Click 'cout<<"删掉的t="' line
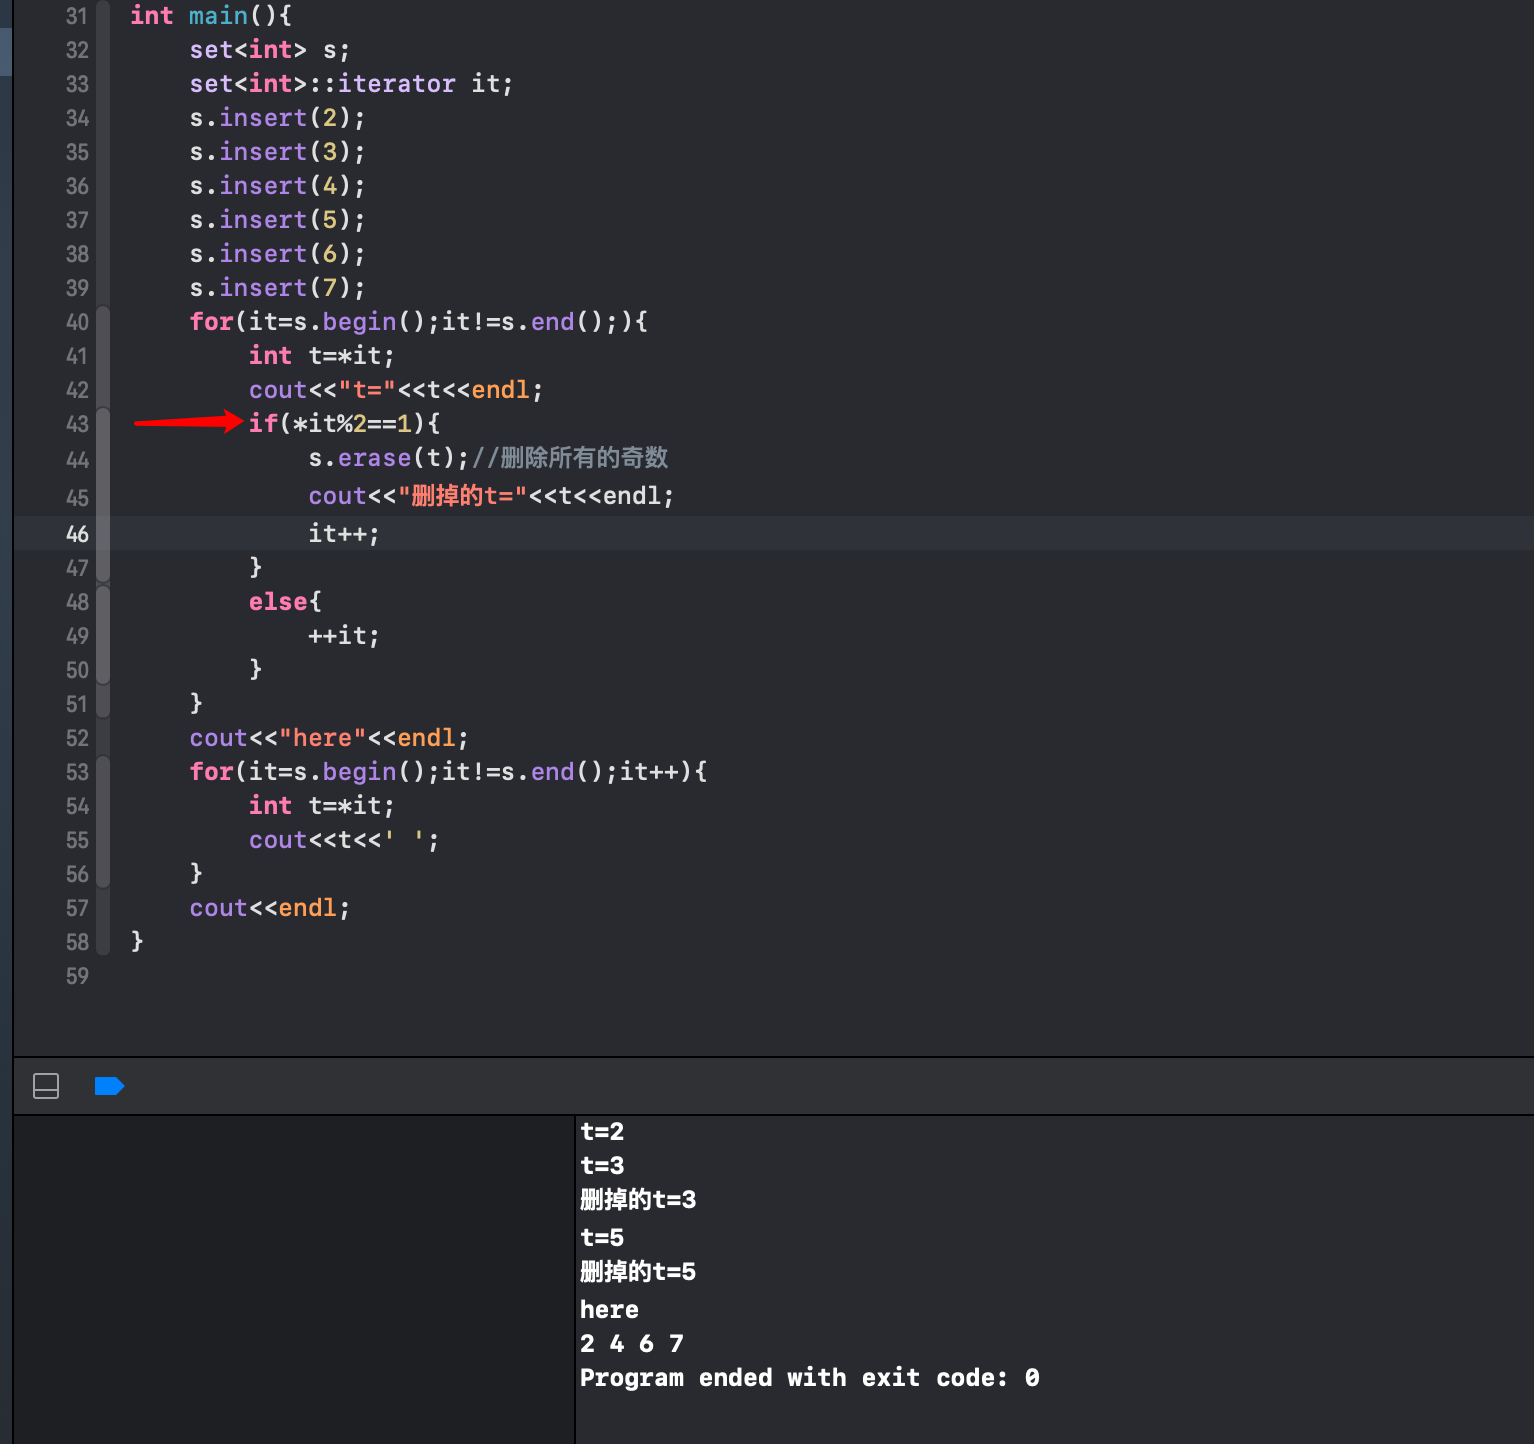 [x=491, y=496]
